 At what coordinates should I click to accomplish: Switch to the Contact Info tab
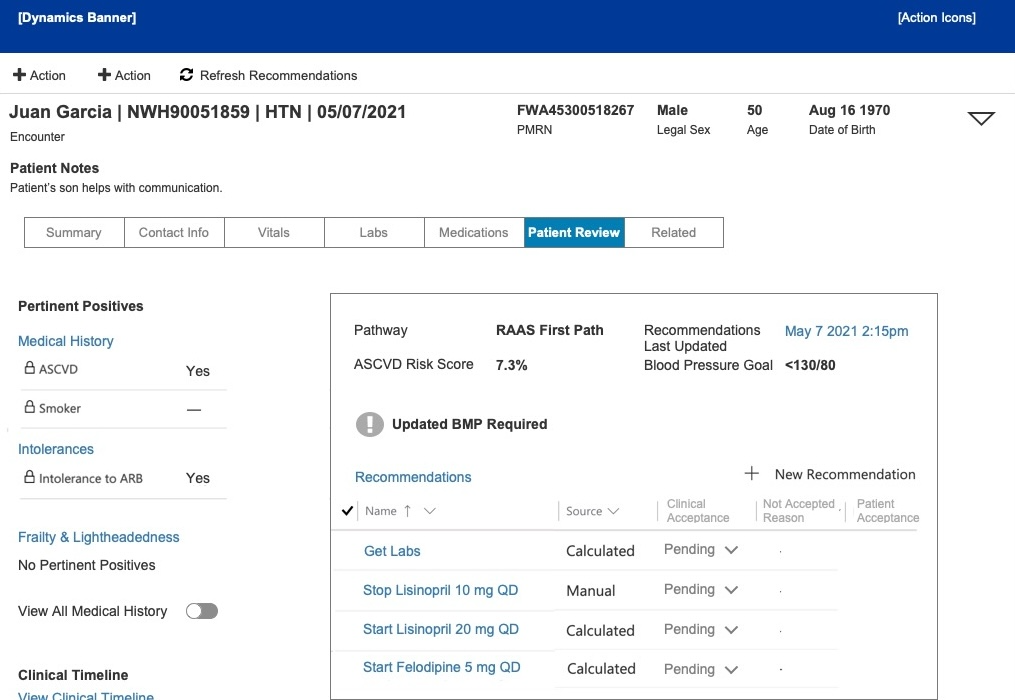(x=173, y=232)
